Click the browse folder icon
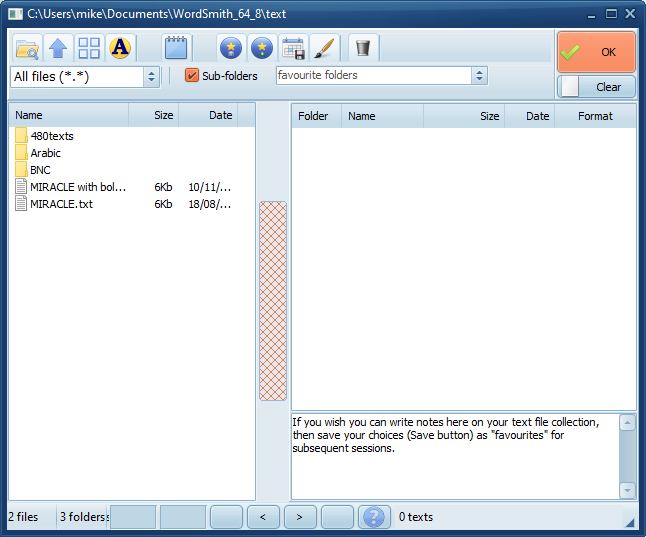Screen dimensions: 646x537 click(x=27, y=48)
